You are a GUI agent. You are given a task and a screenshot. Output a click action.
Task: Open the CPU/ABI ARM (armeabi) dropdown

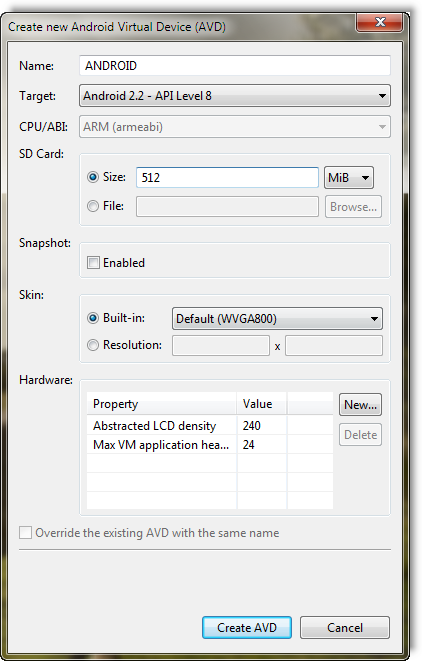point(235,126)
